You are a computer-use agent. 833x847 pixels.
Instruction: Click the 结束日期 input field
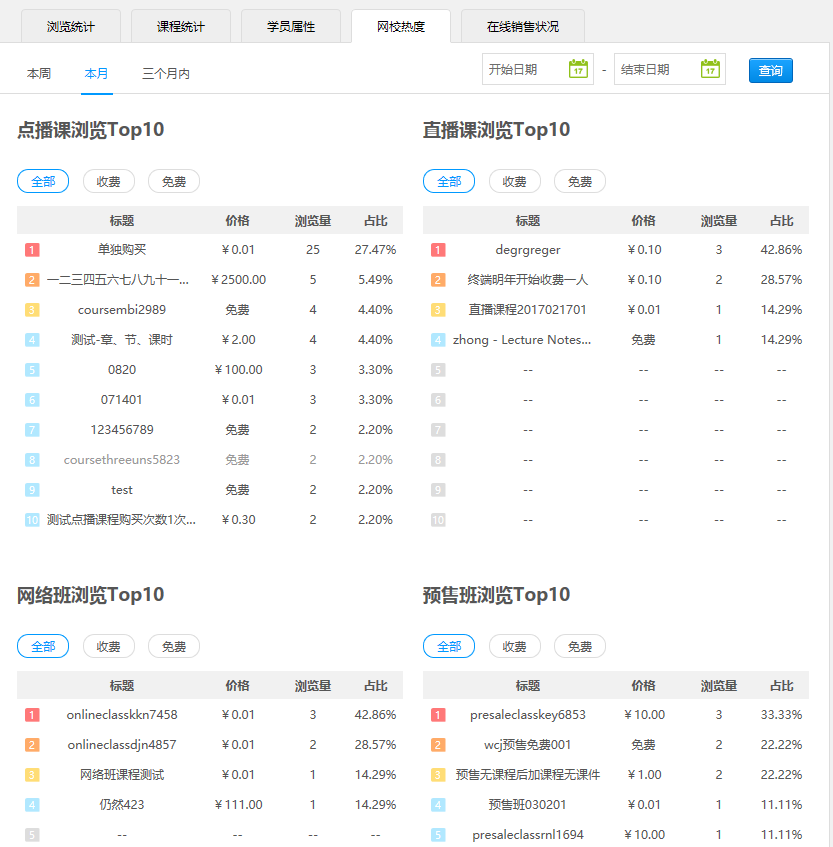click(x=656, y=69)
